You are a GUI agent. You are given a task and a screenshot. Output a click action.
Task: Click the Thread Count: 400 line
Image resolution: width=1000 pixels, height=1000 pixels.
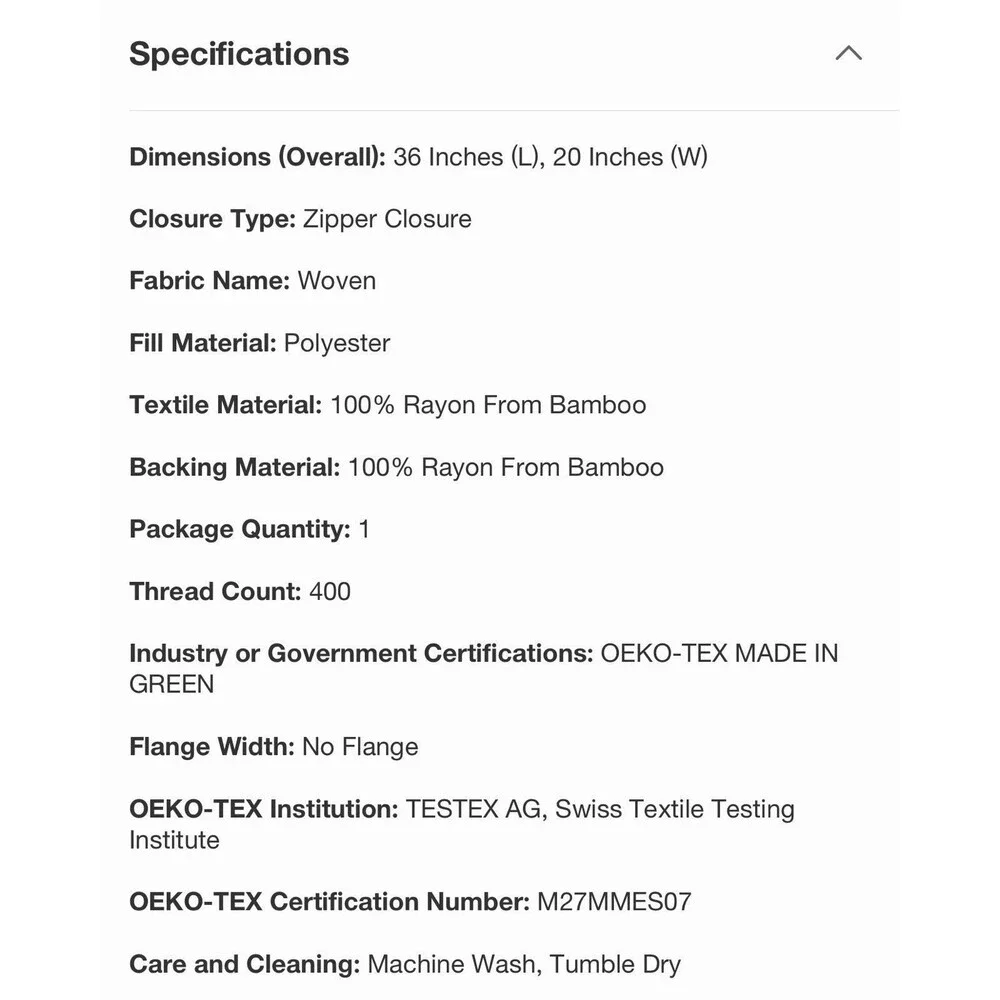(x=240, y=591)
